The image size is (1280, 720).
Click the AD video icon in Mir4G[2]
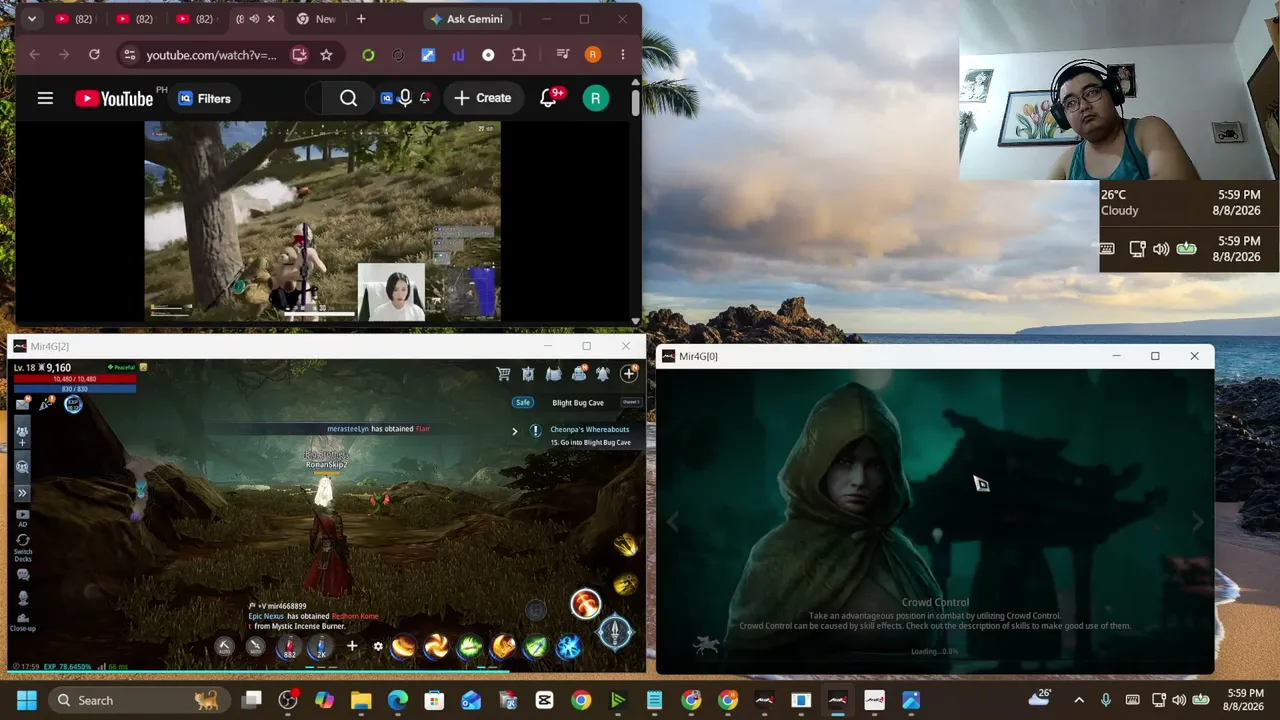point(22,518)
